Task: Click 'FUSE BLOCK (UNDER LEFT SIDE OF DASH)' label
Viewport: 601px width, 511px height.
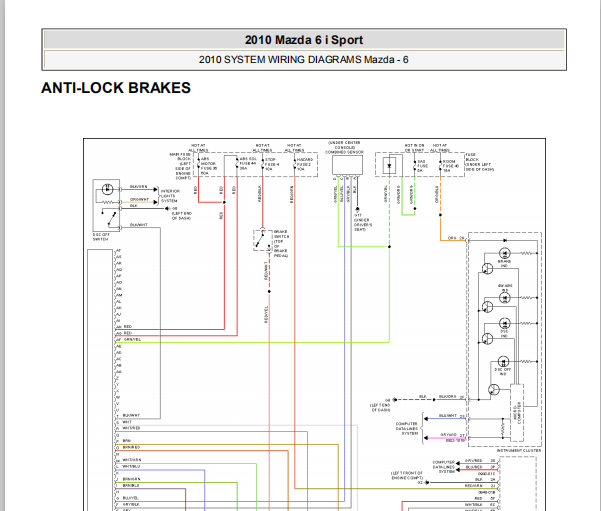Action: 479,162
